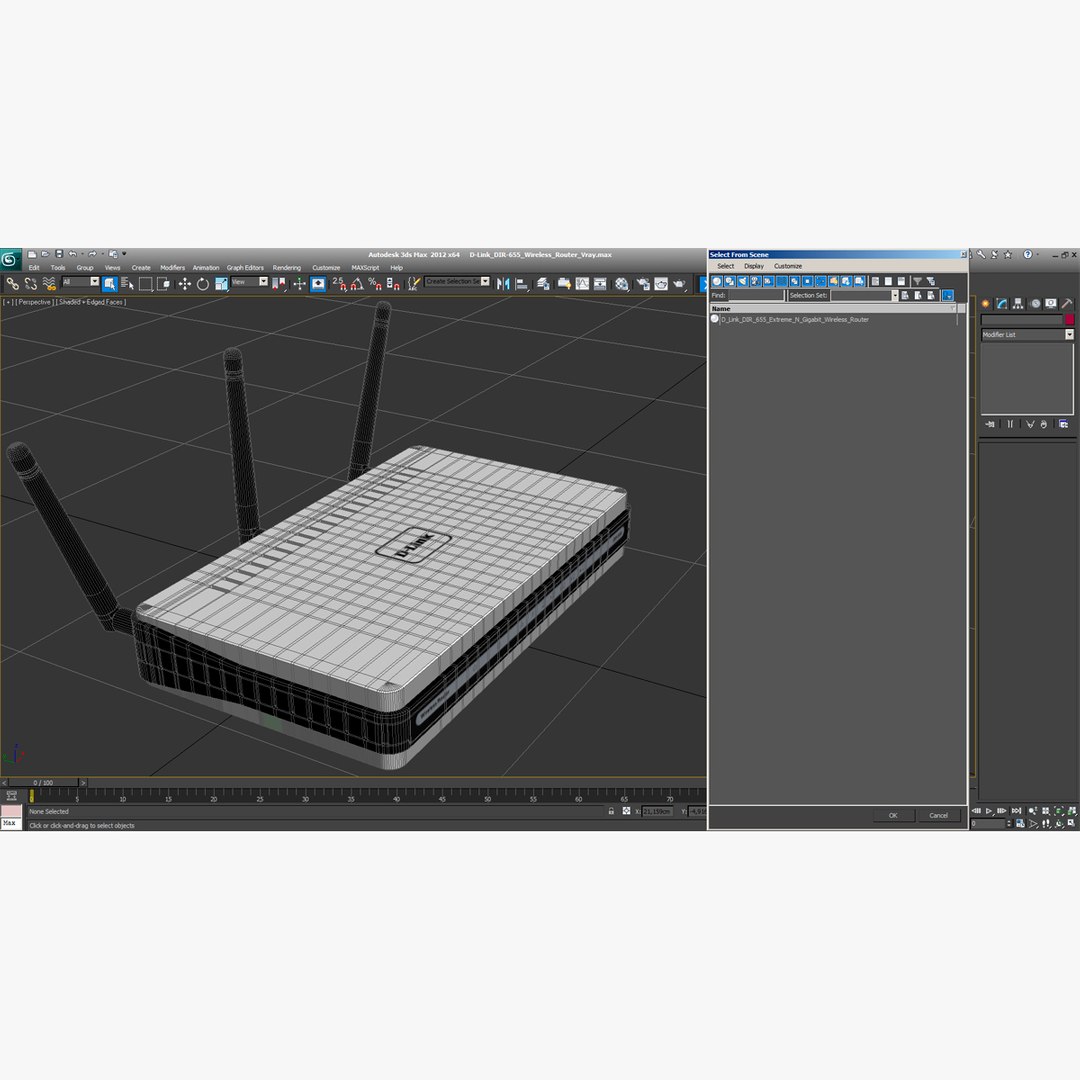The height and width of the screenshot is (1080, 1080).
Task: Click the Shaded + Edged Faces viewport label
Action: 90,302
